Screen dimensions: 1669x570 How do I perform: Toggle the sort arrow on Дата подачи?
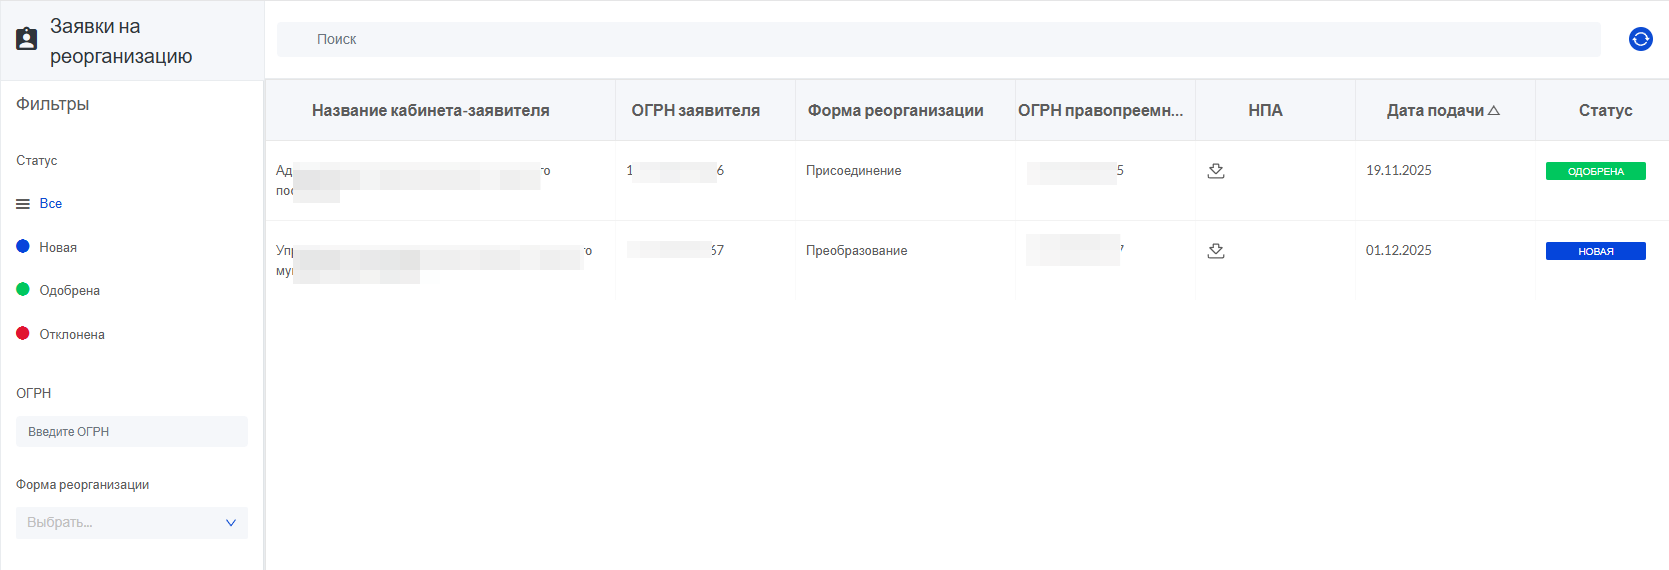[x=1494, y=111]
